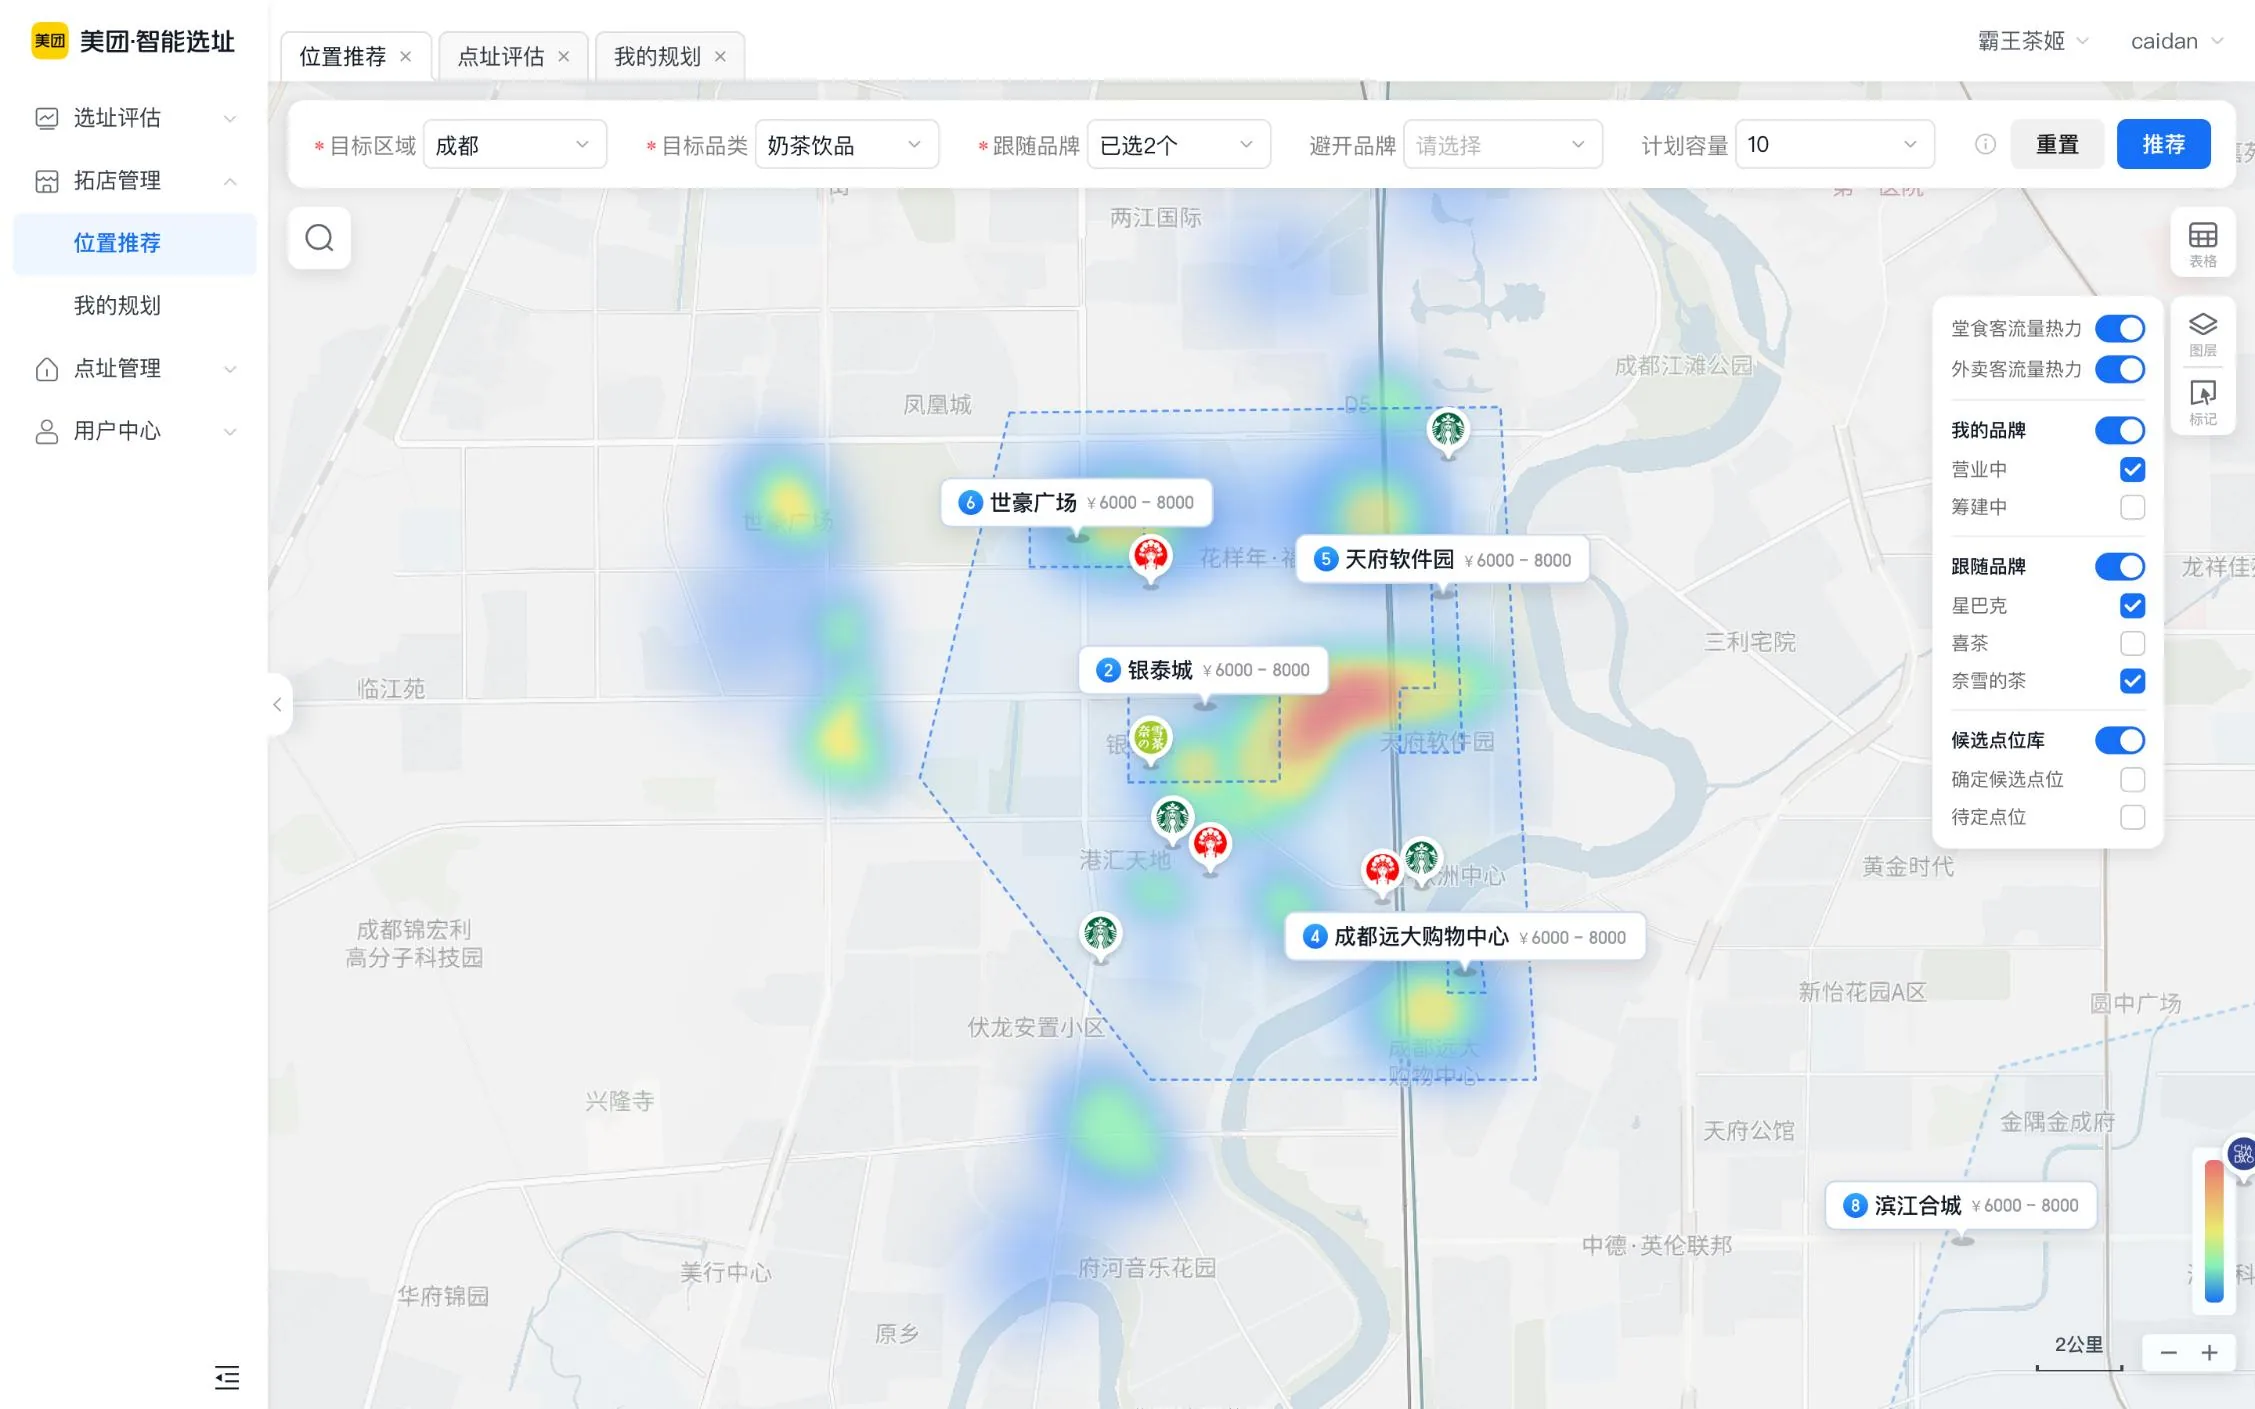Click the info icon beside 计划容量
Image resolution: width=2255 pixels, height=1409 pixels.
click(1985, 145)
